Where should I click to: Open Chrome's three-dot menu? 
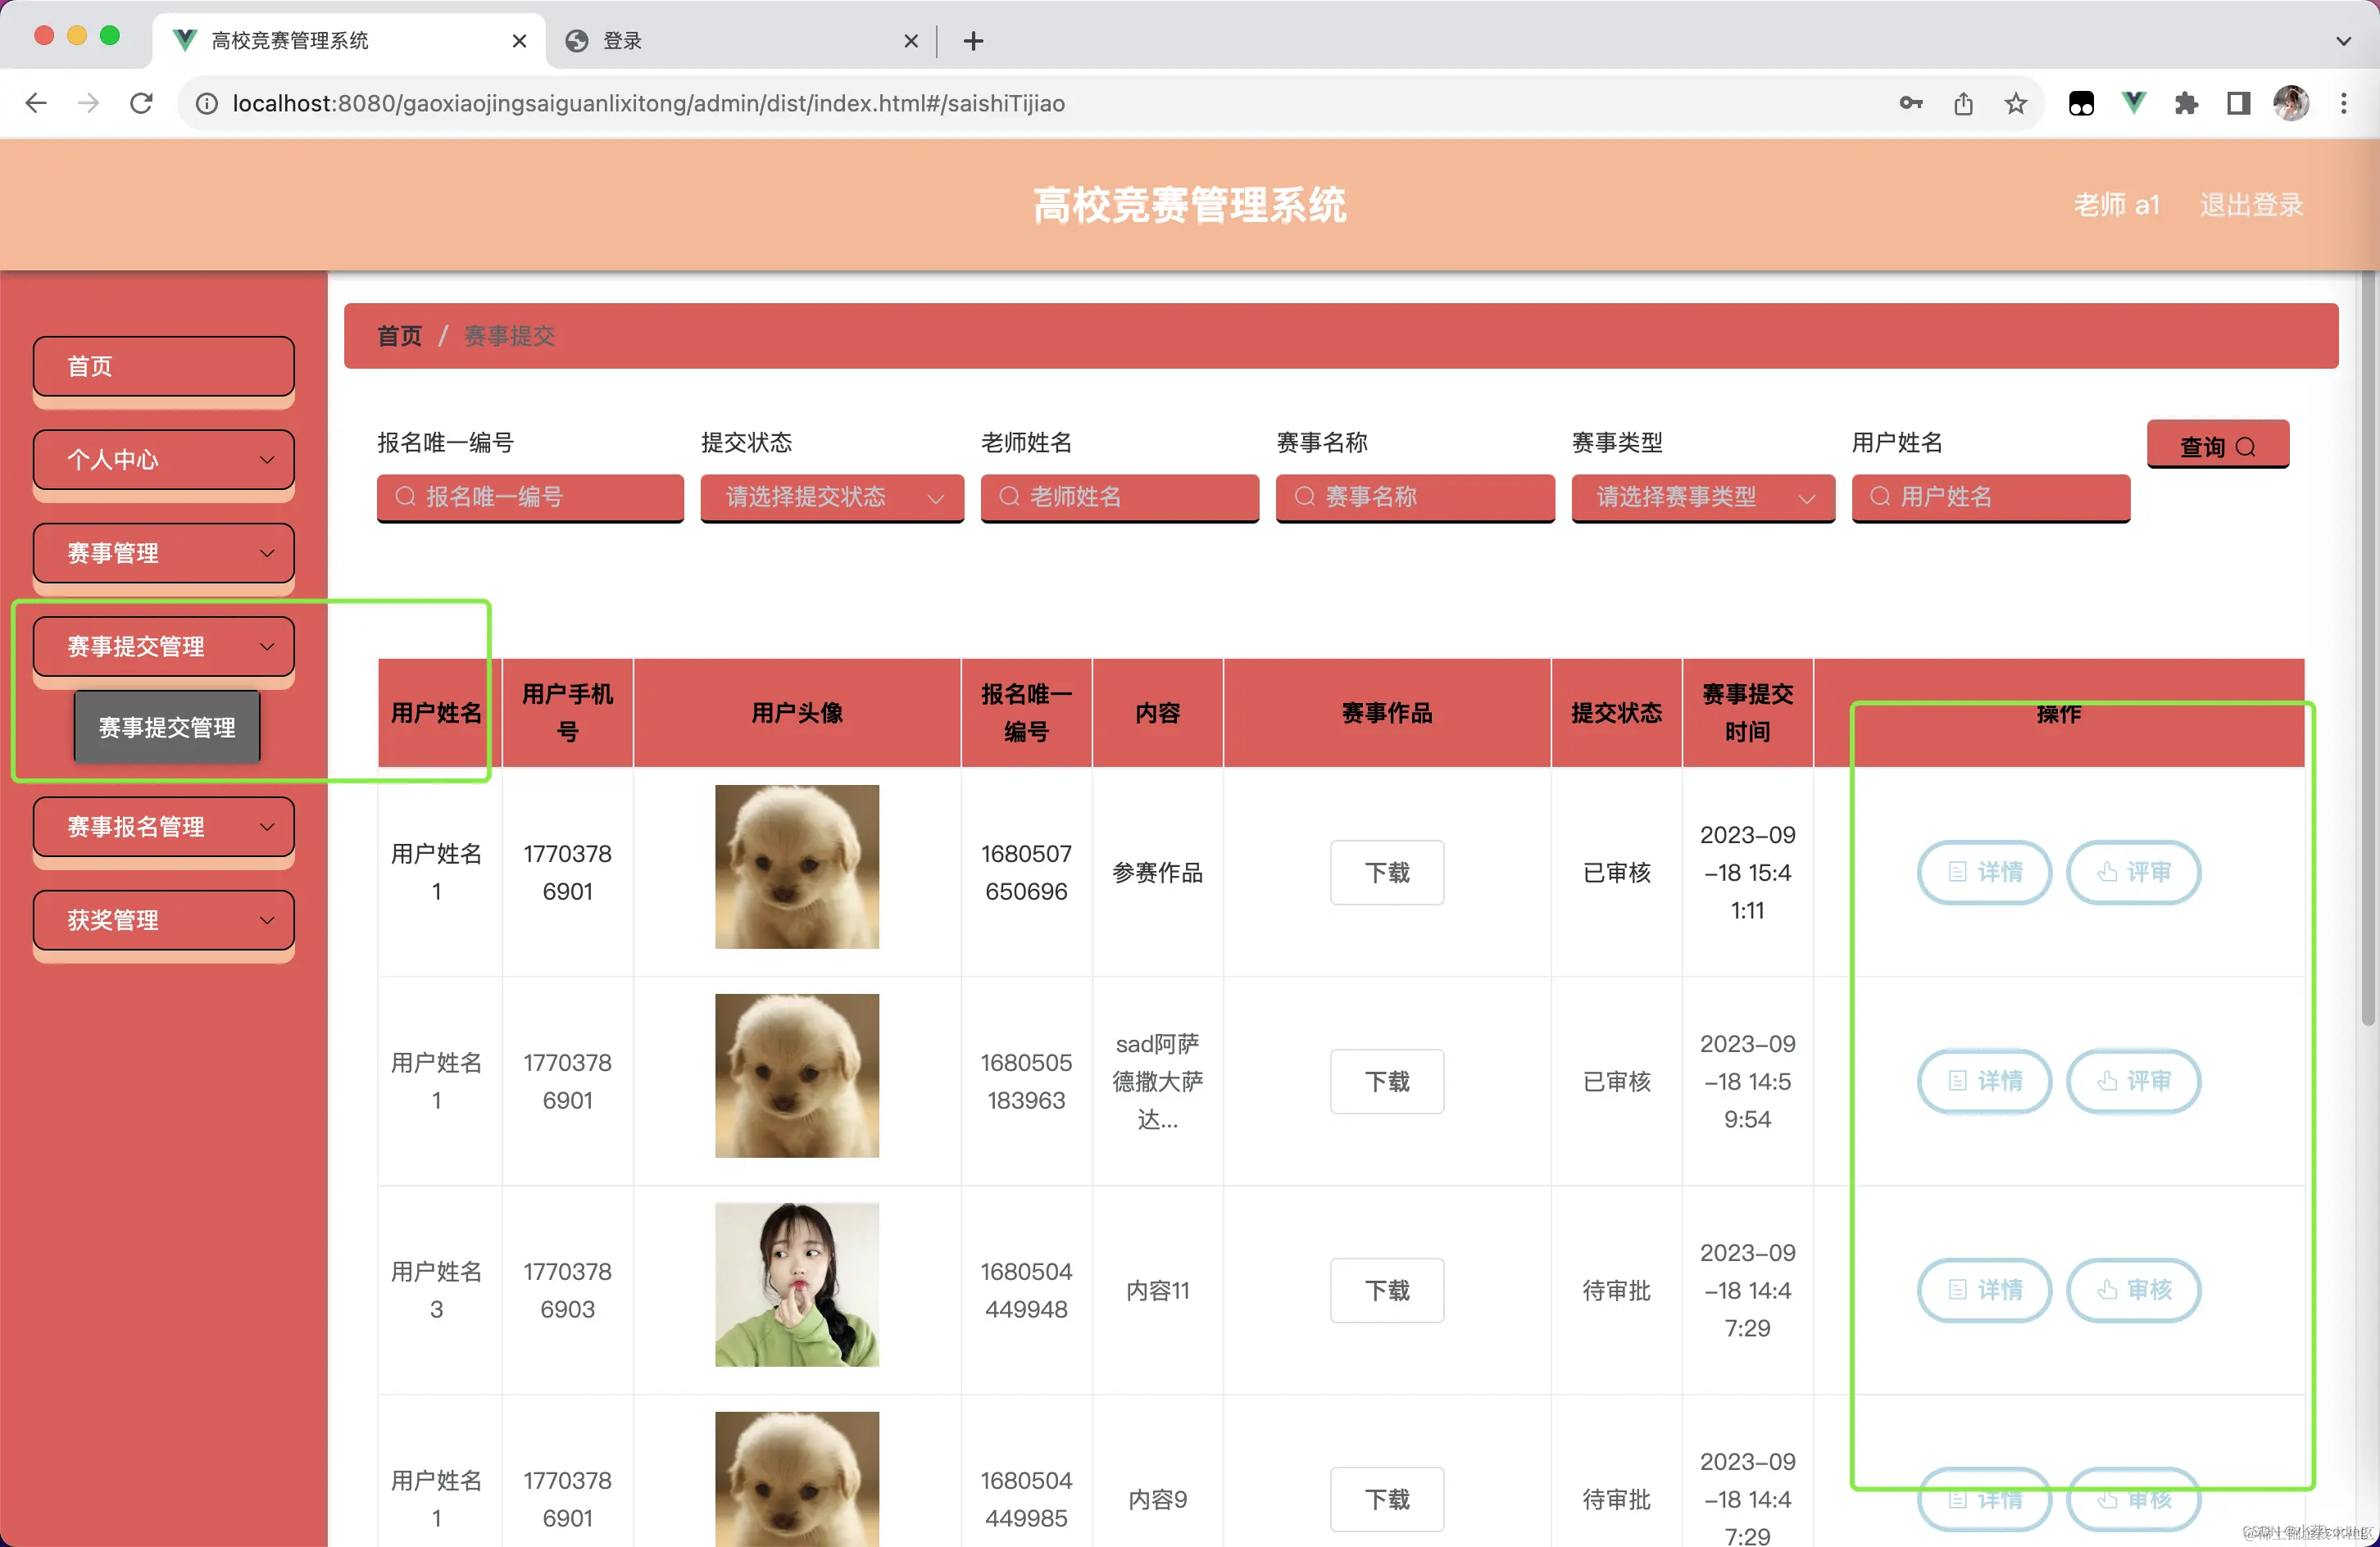coord(2343,103)
